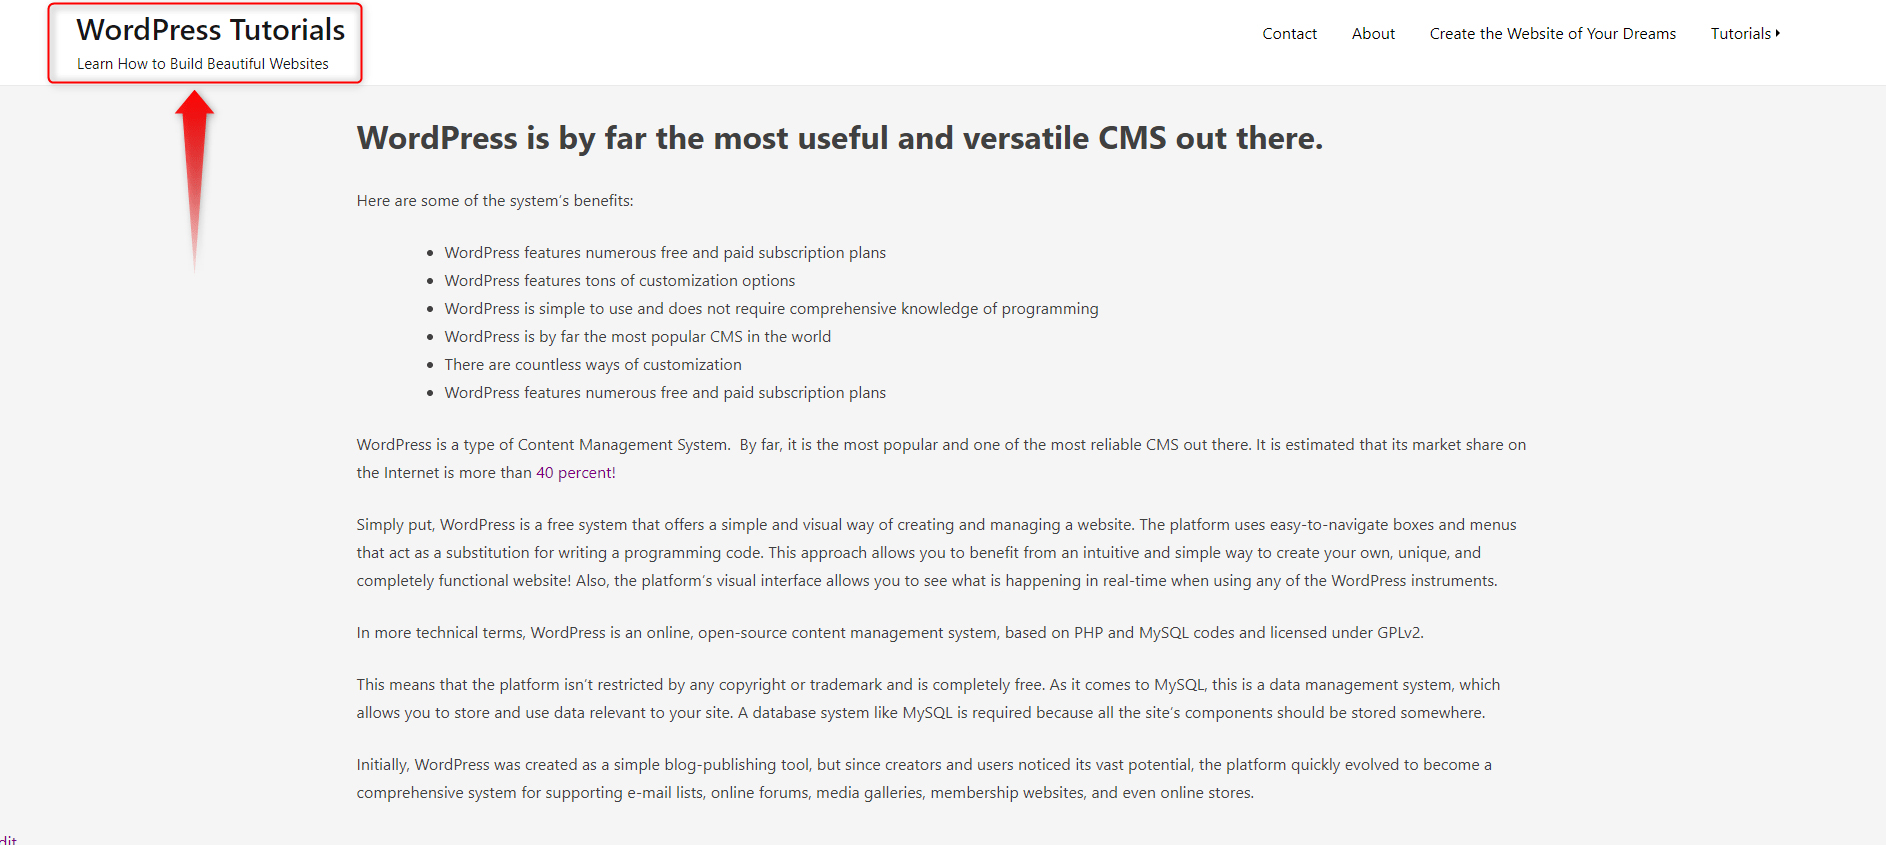
Task: Open the Tutorials menu
Action: tap(1741, 34)
